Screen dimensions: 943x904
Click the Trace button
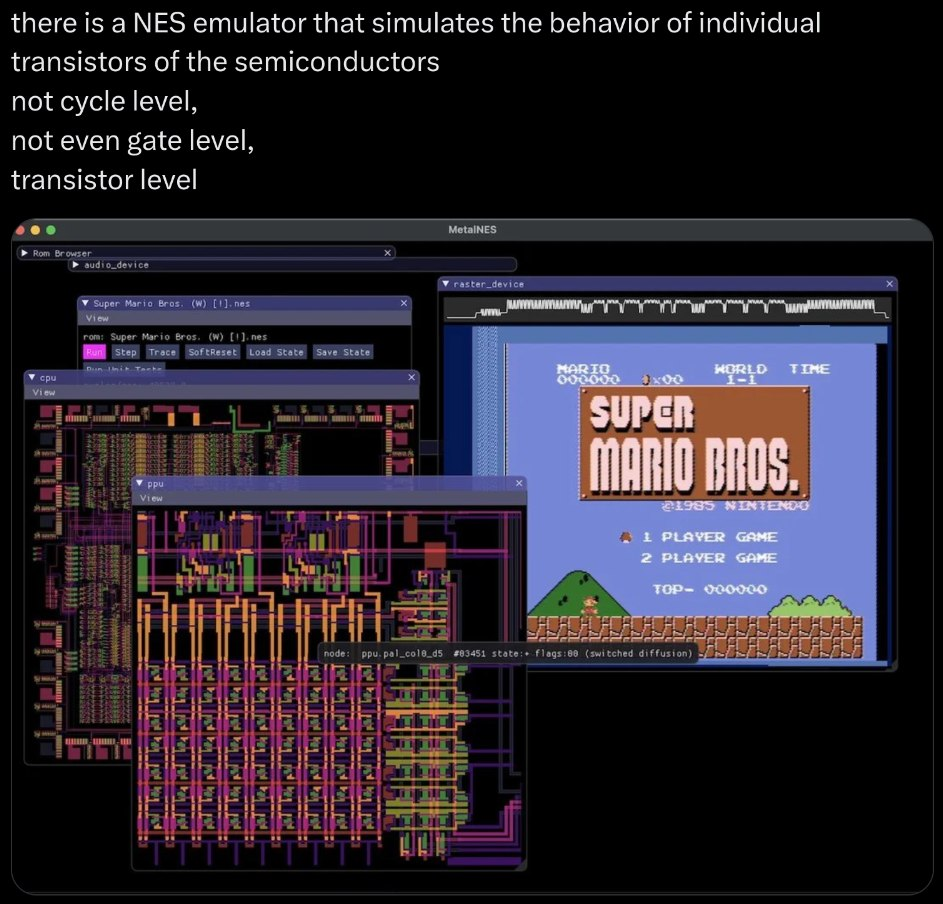click(x=162, y=352)
